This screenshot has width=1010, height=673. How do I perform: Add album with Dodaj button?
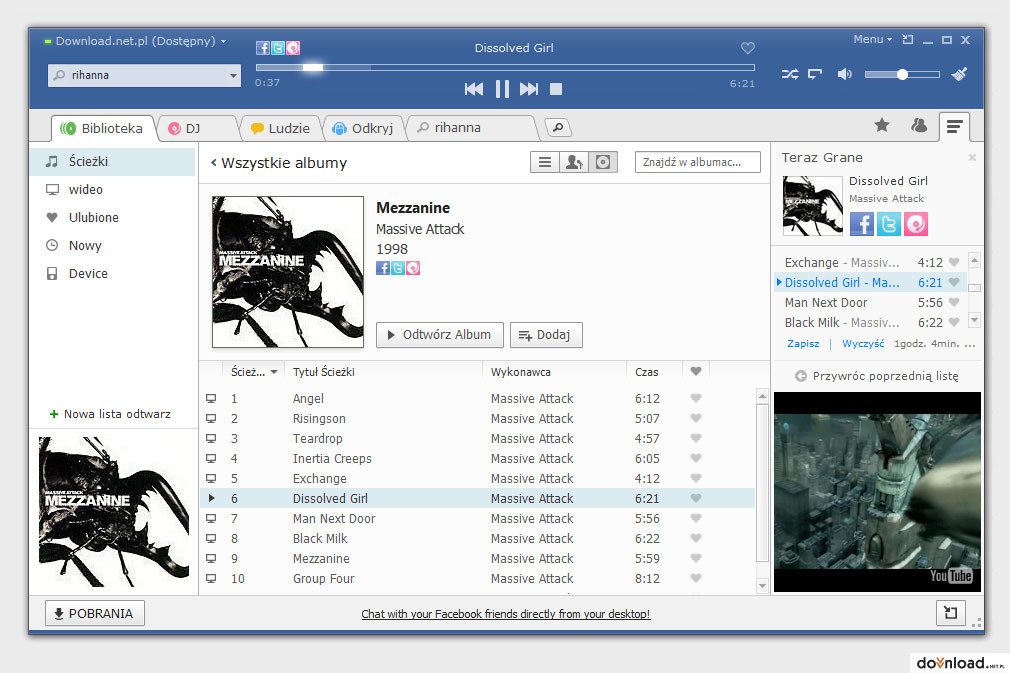pyautogui.click(x=546, y=335)
